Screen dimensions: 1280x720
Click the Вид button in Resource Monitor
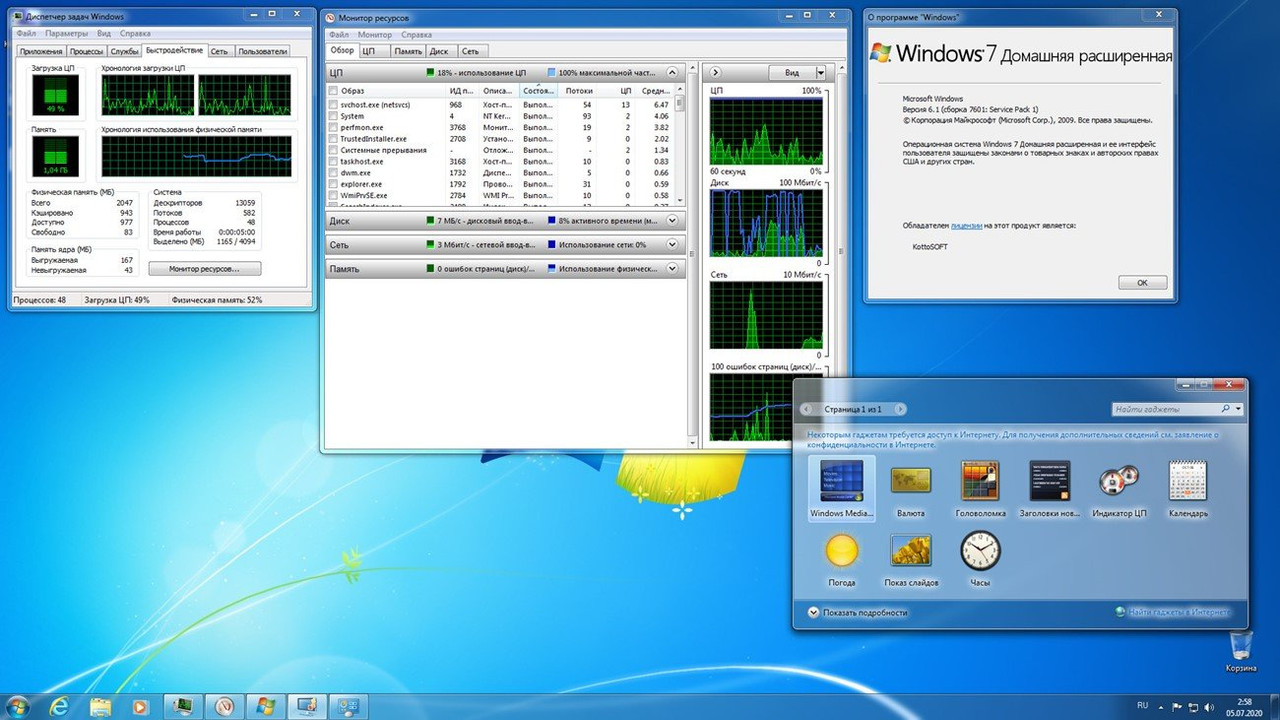pos(792,73)
